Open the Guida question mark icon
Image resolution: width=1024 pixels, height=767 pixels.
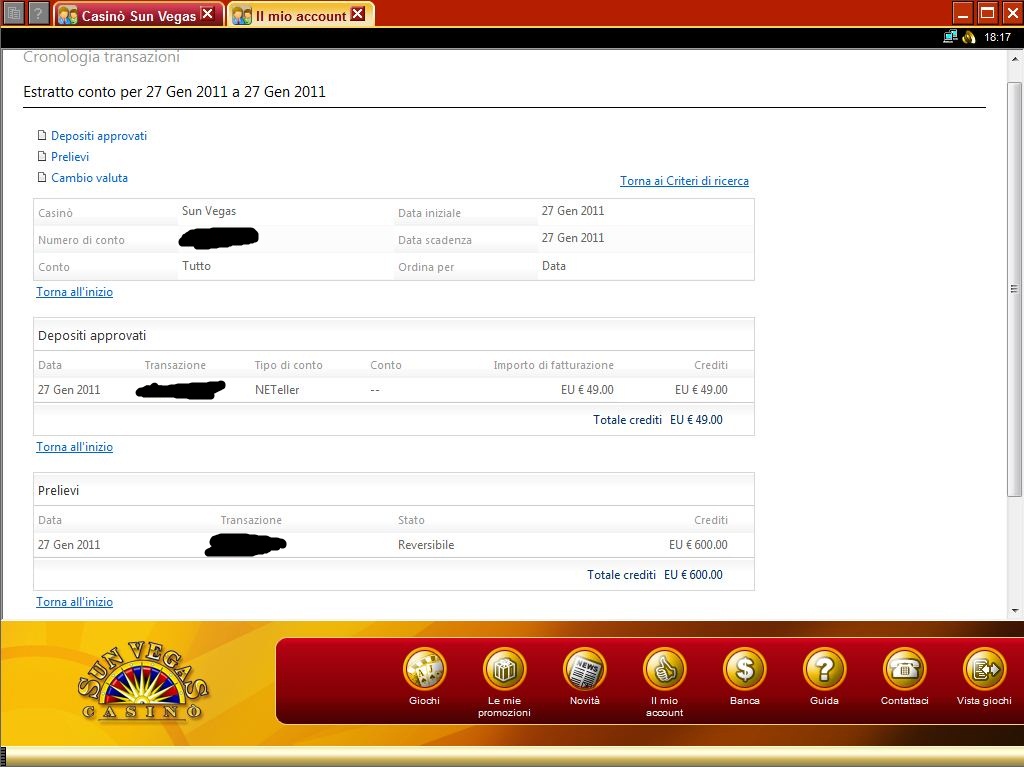[x=824, y=669]
